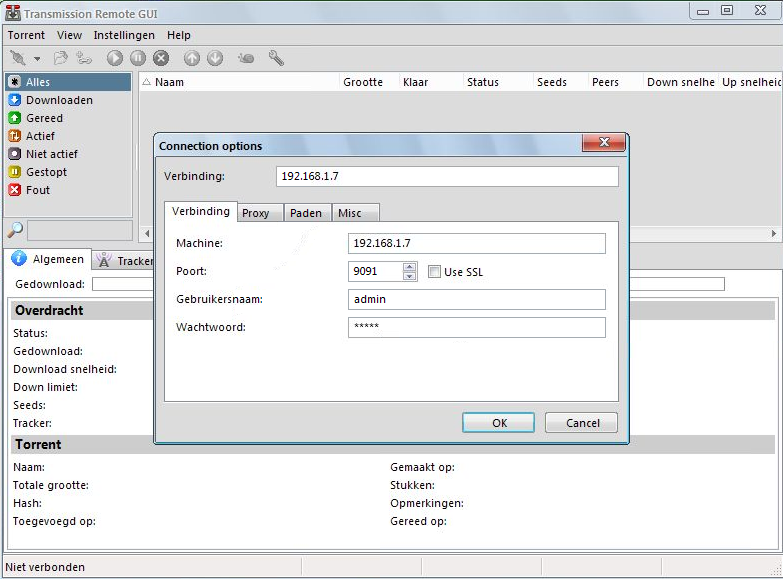The image size is (783, 579).
Task: Open the View menu
Action: point(69,35)
